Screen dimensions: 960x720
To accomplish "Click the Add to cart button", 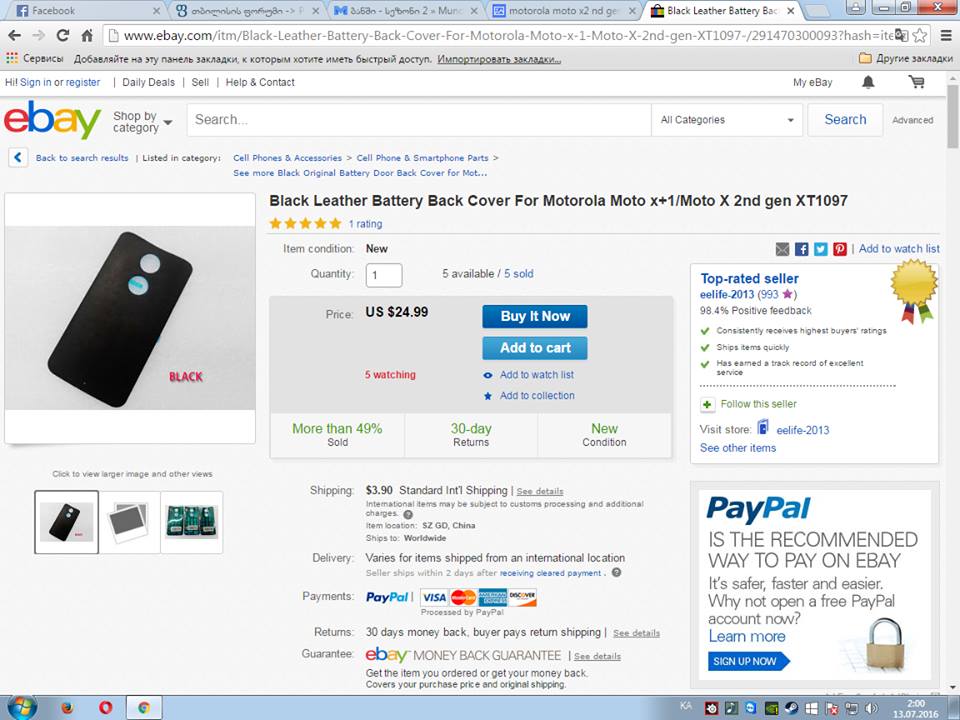I will coord(534,348).
